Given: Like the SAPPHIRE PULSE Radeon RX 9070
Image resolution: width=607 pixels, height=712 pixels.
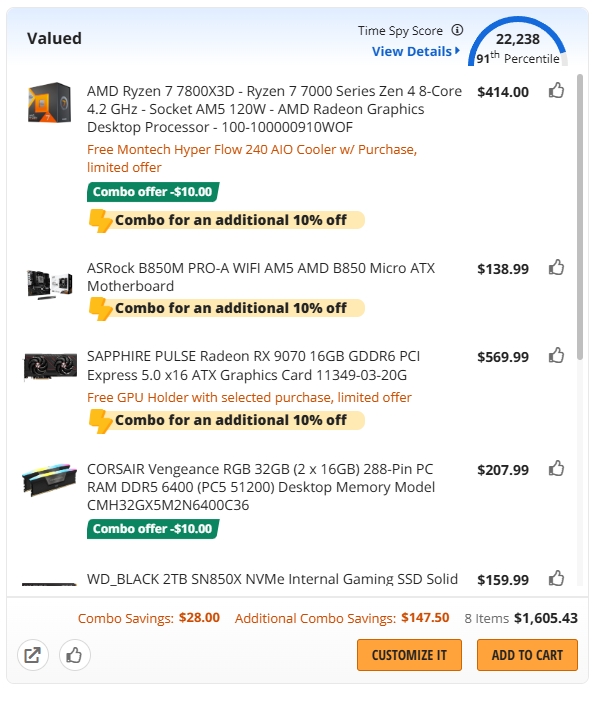Looking at the screenshot, I should tap(557, 356).
